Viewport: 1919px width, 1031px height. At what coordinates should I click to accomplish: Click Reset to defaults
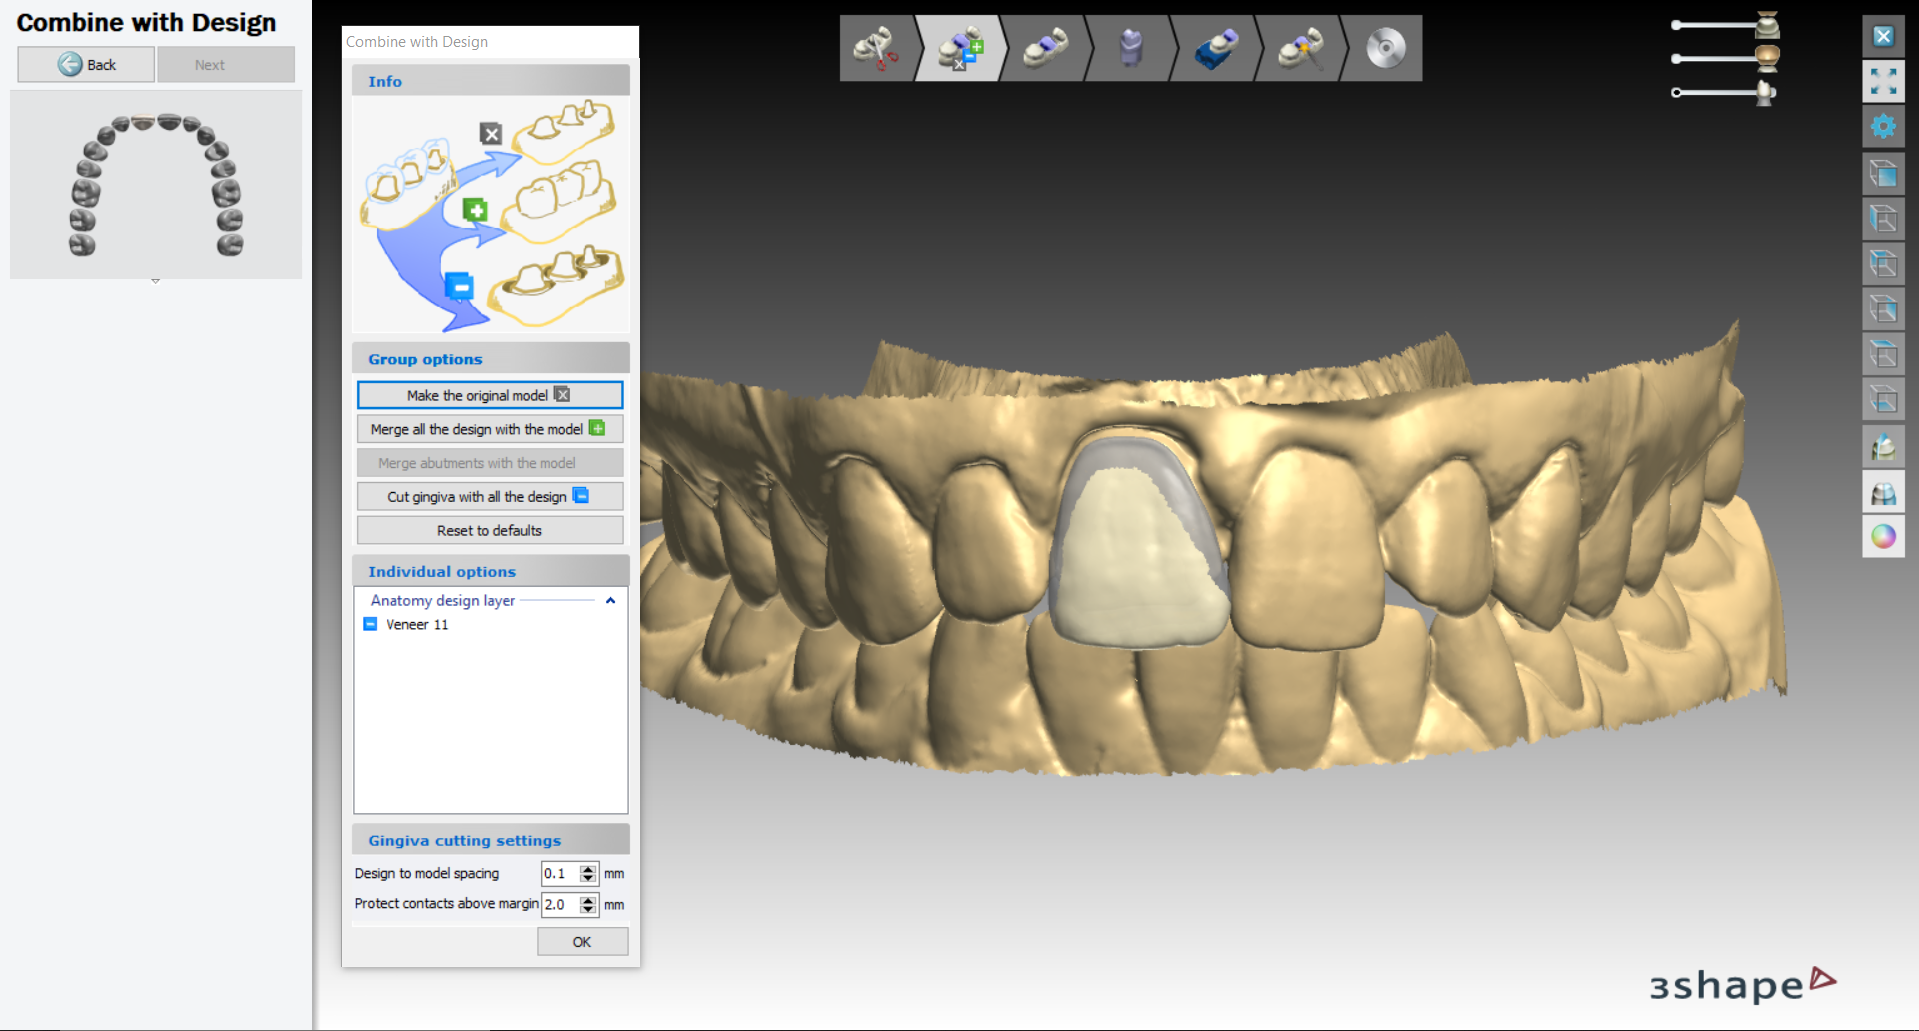click(x=490, y=530)
